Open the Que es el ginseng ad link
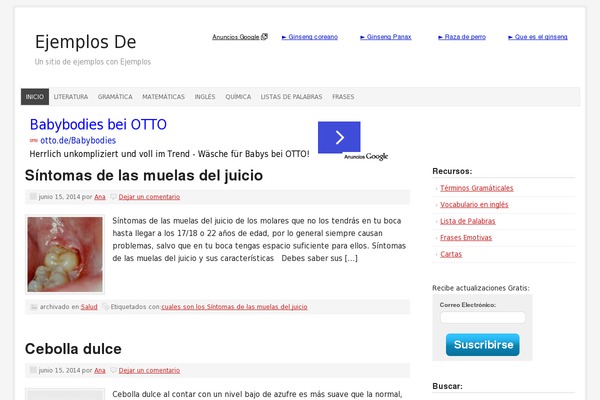The height and width of the screenshot is (400, 600). 538,37
